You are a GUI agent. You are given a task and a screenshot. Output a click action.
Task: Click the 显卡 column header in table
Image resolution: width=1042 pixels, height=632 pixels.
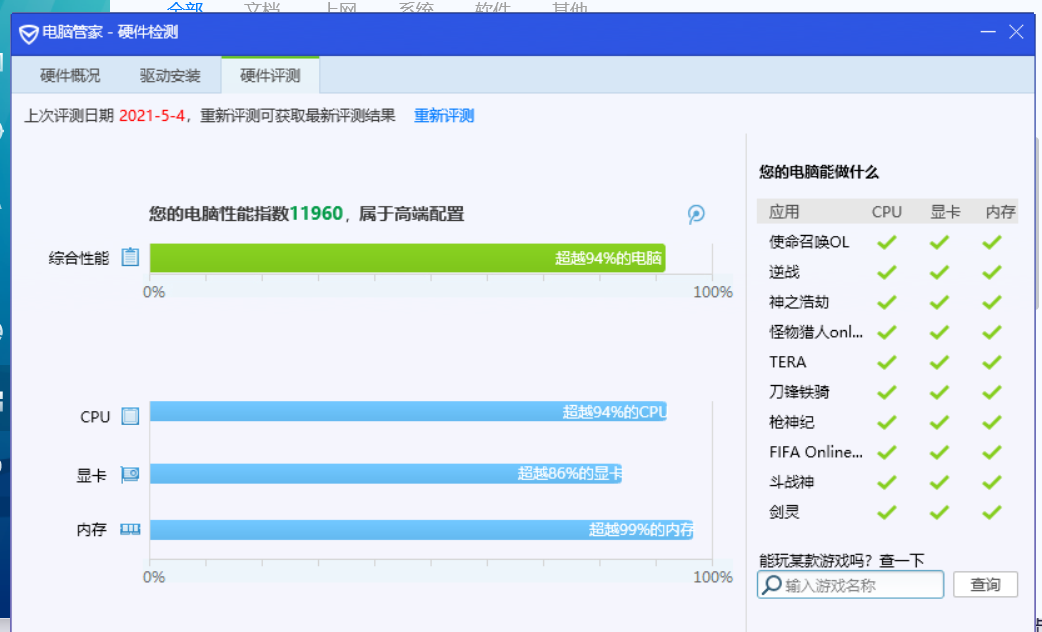[x=945, y=212]
